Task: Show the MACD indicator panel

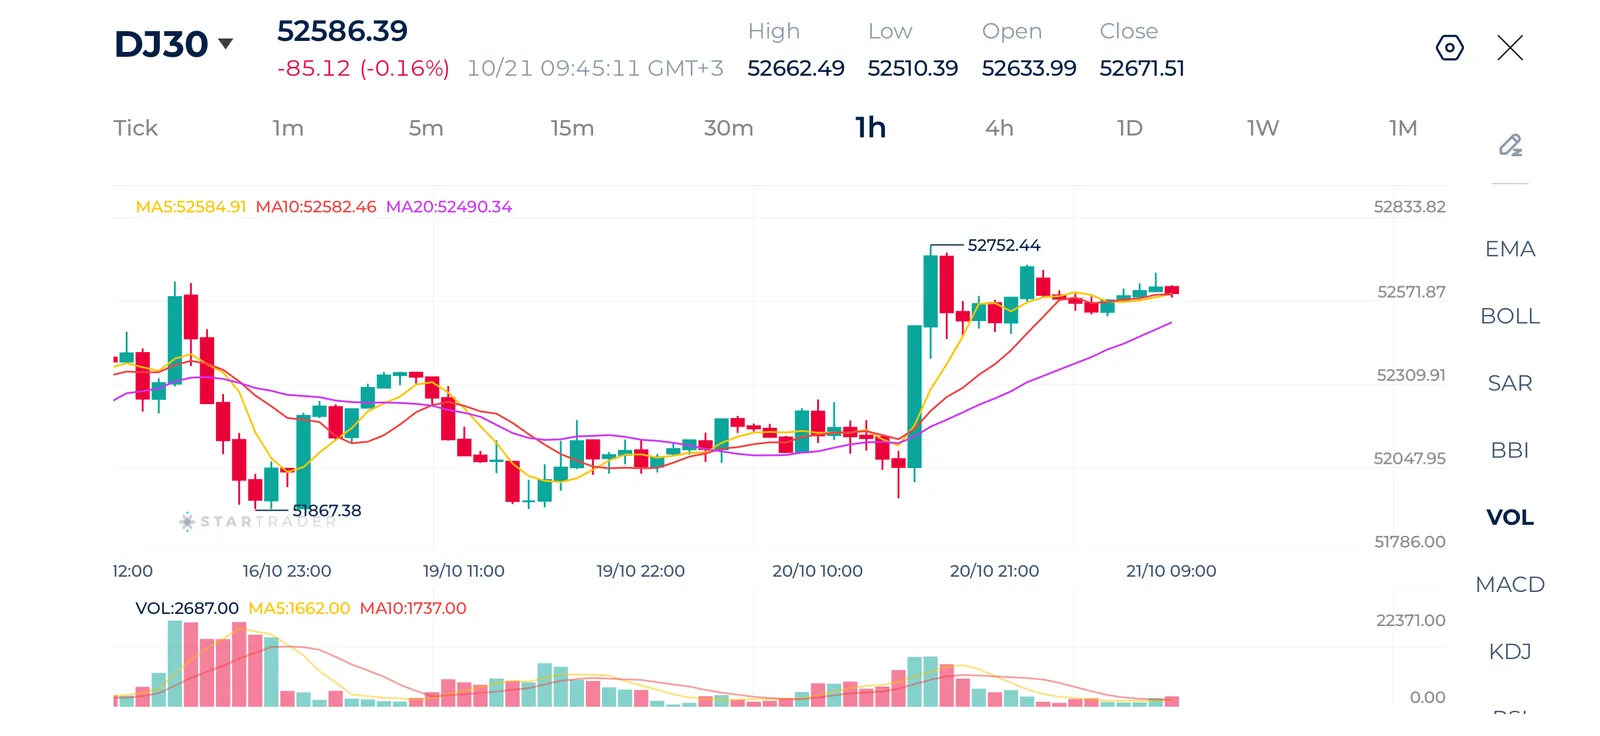Action: pyautogui.click(x=1510, y=584)
